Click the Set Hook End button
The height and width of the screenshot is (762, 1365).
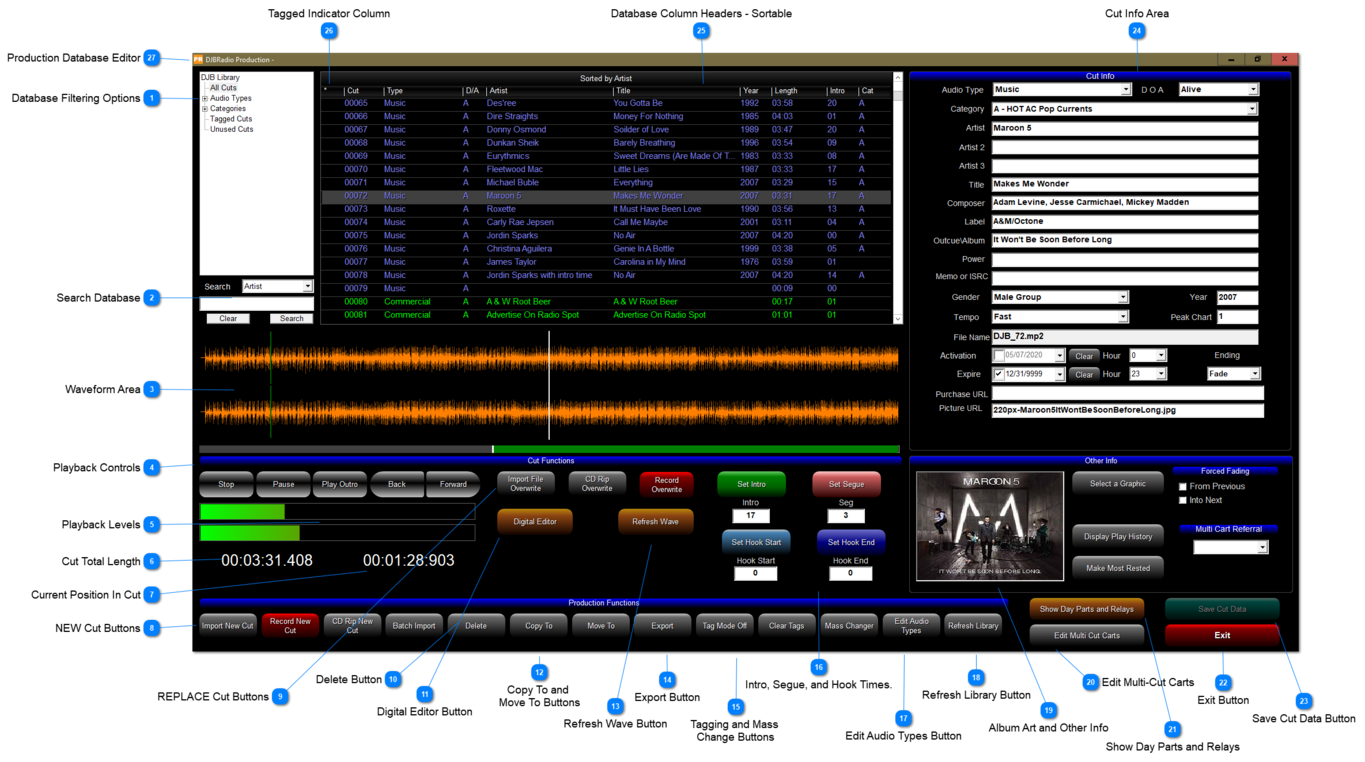tap(851, 542)
